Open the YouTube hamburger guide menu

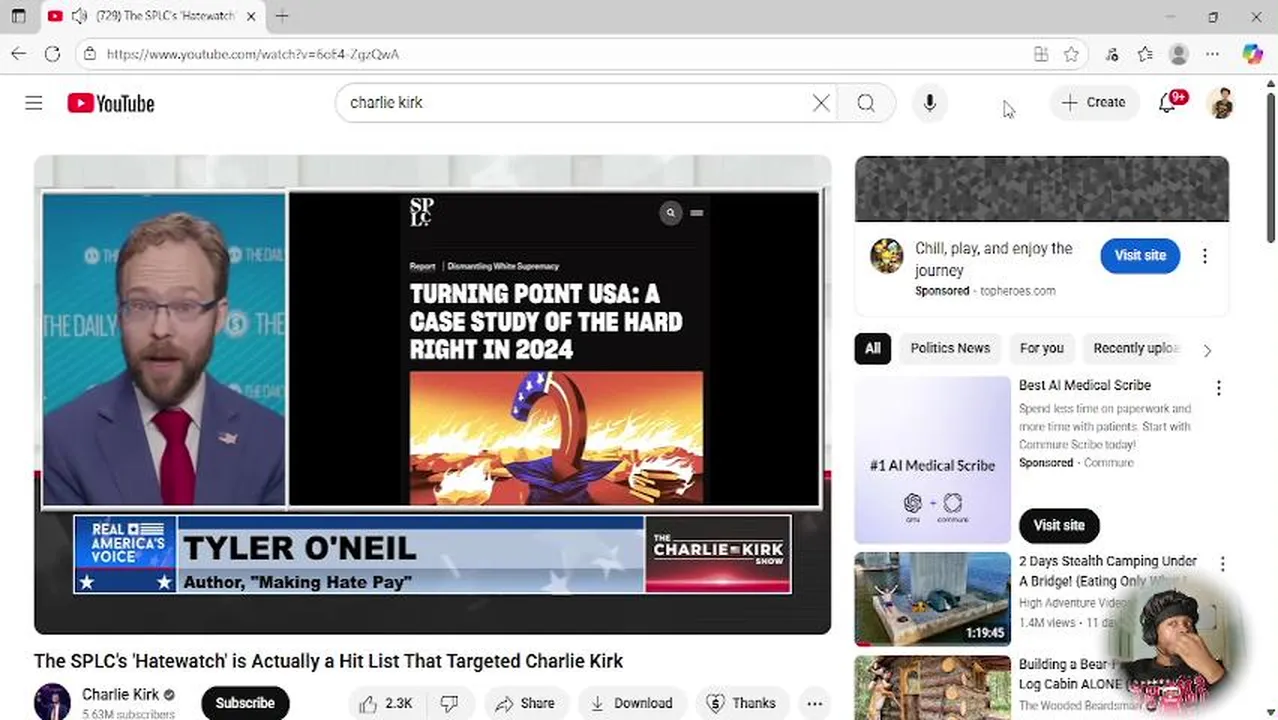pos(34,103)
